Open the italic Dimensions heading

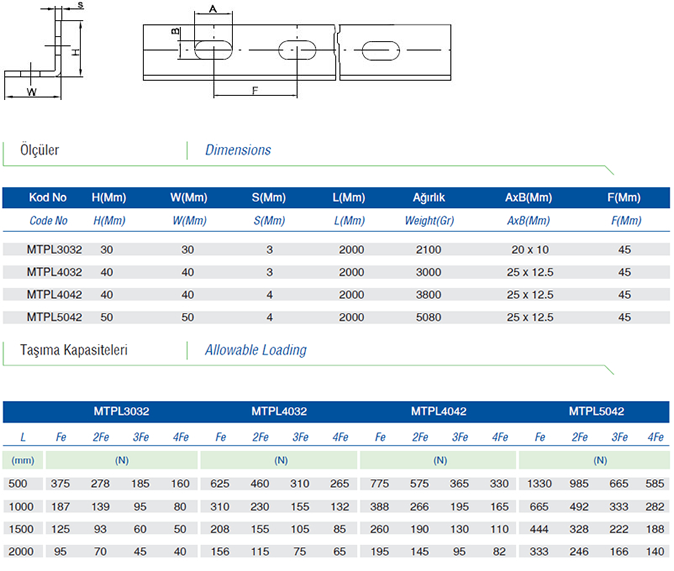coord(238,151)
